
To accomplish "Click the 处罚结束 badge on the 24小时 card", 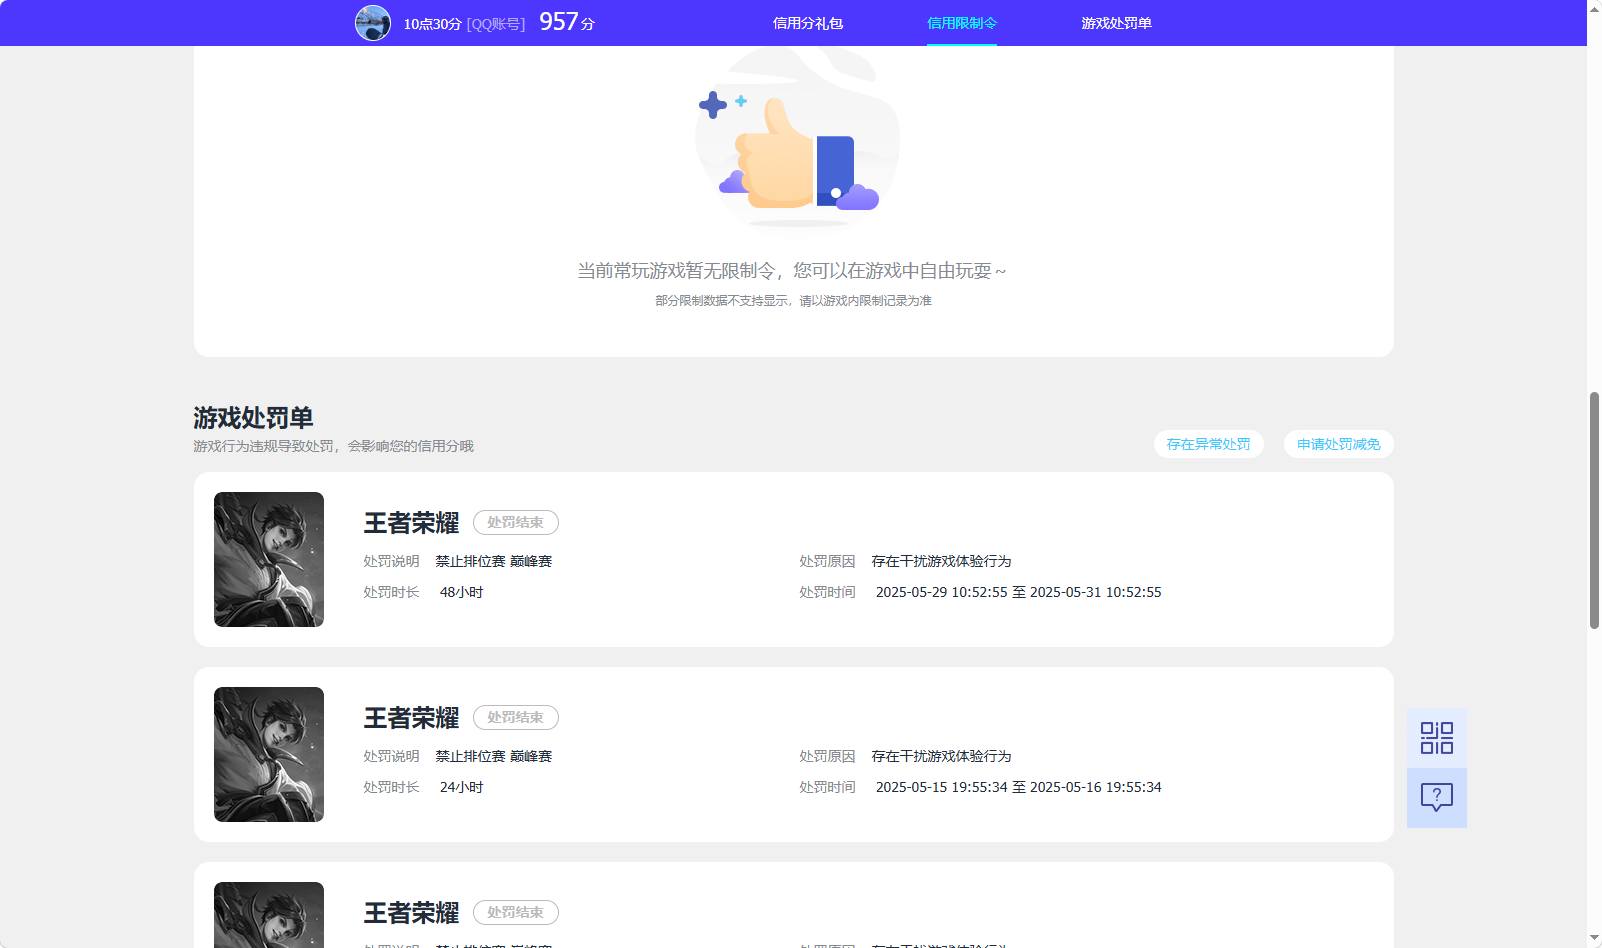I will [516, 717].
